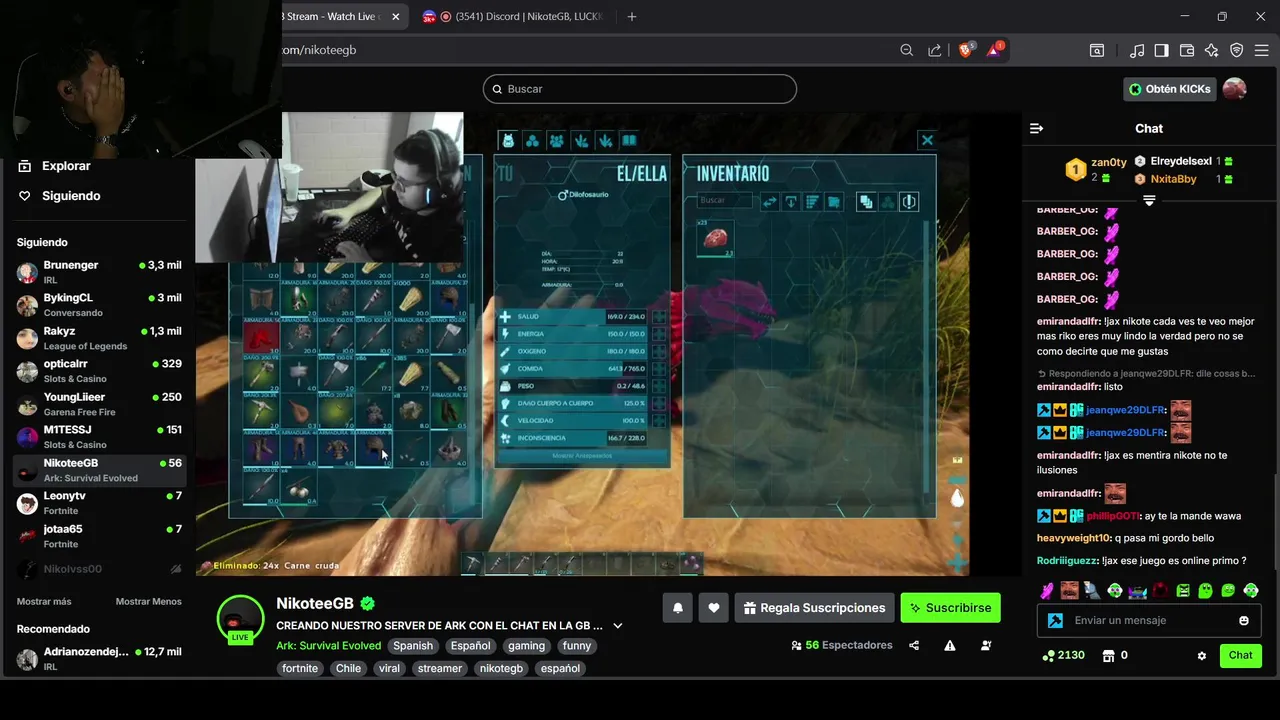
Task: Expand the stream title chevron
Action: (617, 626)
